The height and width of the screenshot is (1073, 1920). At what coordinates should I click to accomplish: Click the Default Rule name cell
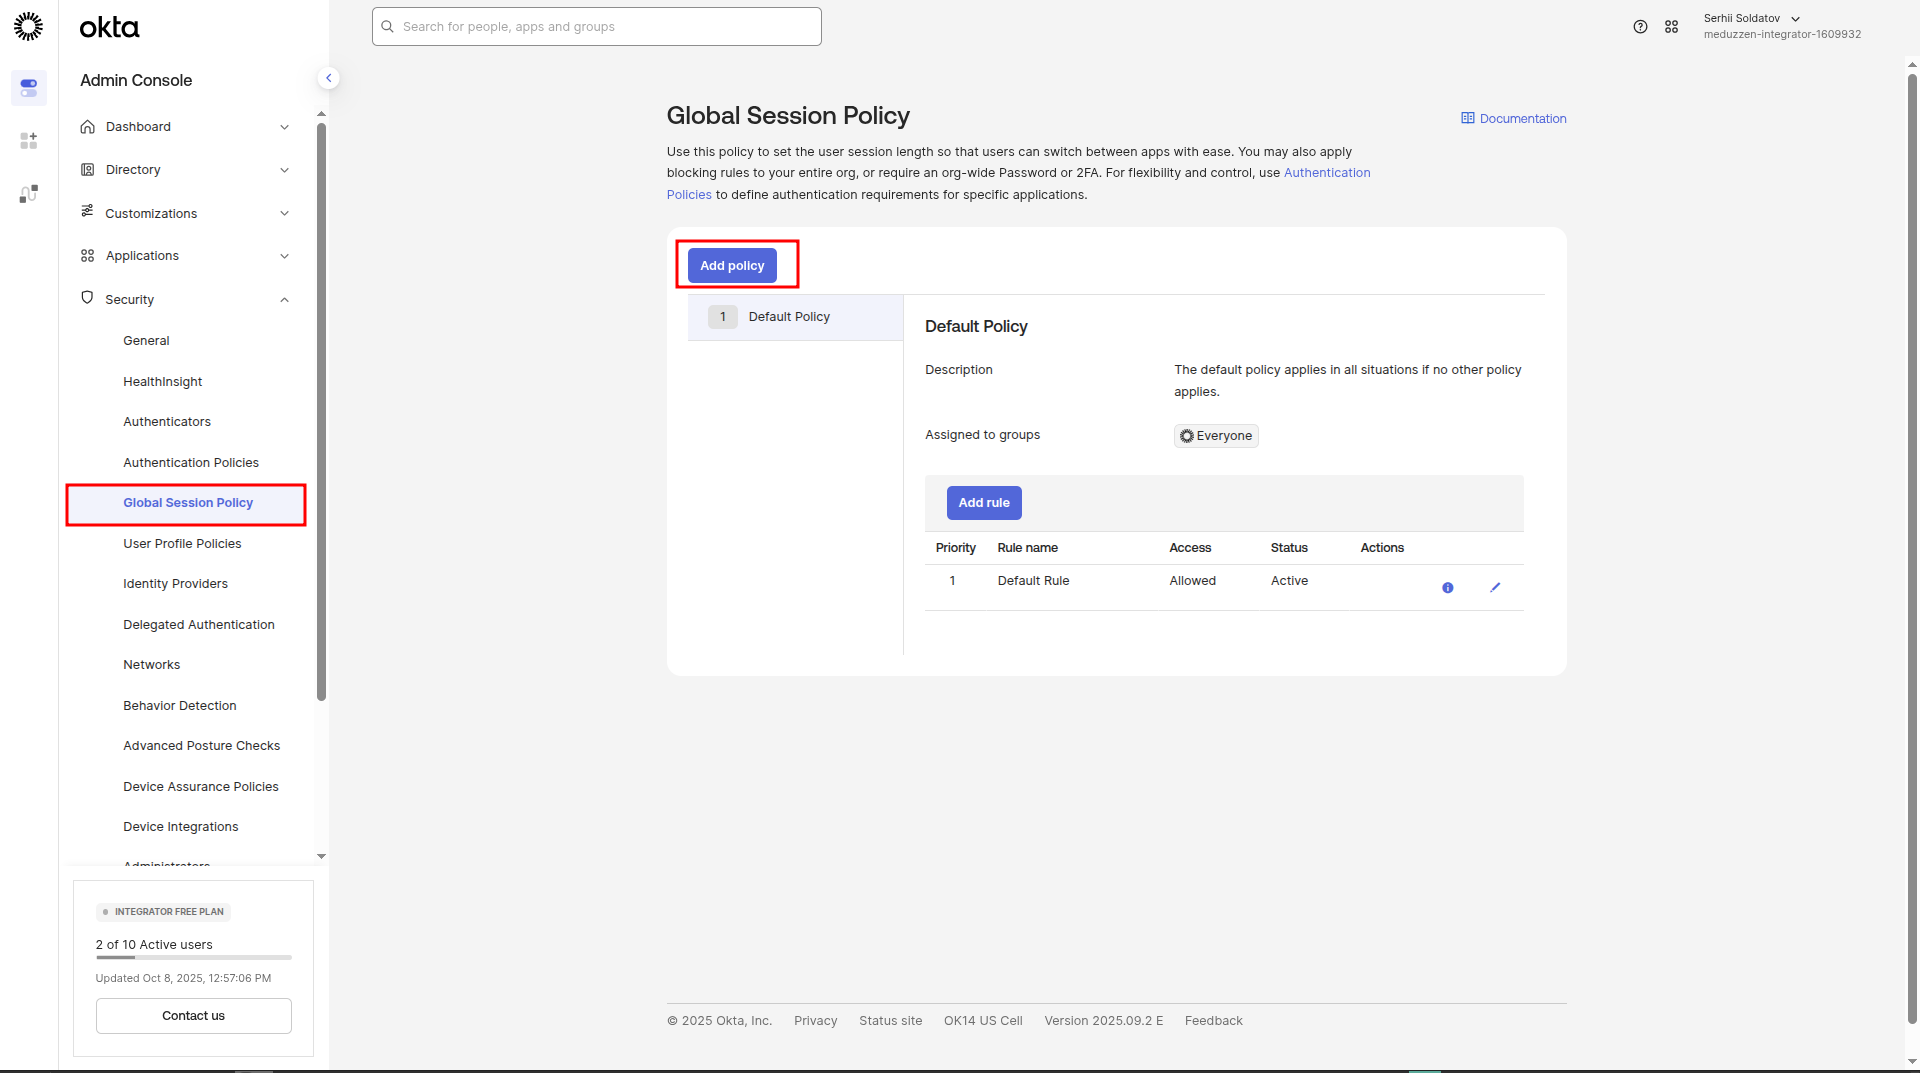pos(1034,581)
